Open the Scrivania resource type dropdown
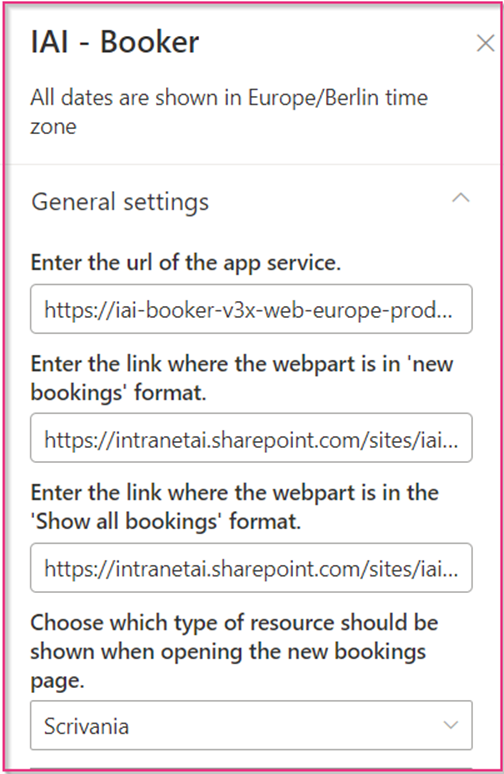The height and width of the screenshot is (774, 504). 251,725
